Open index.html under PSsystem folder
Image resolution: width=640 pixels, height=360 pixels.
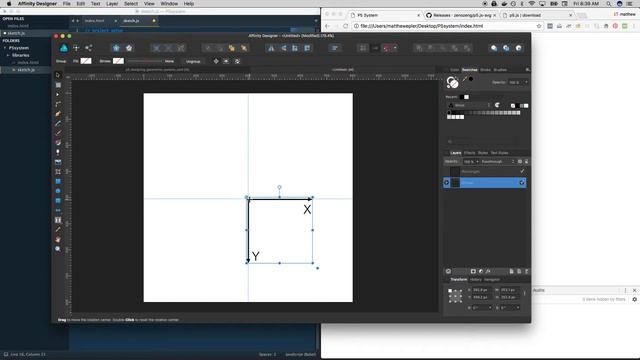(x=28, y=62)
